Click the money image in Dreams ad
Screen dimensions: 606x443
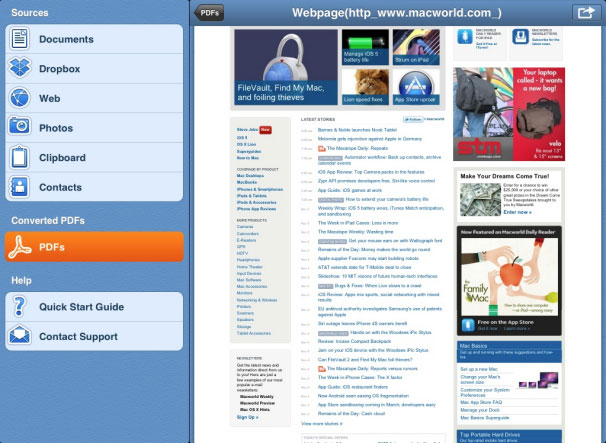(480, 199)
